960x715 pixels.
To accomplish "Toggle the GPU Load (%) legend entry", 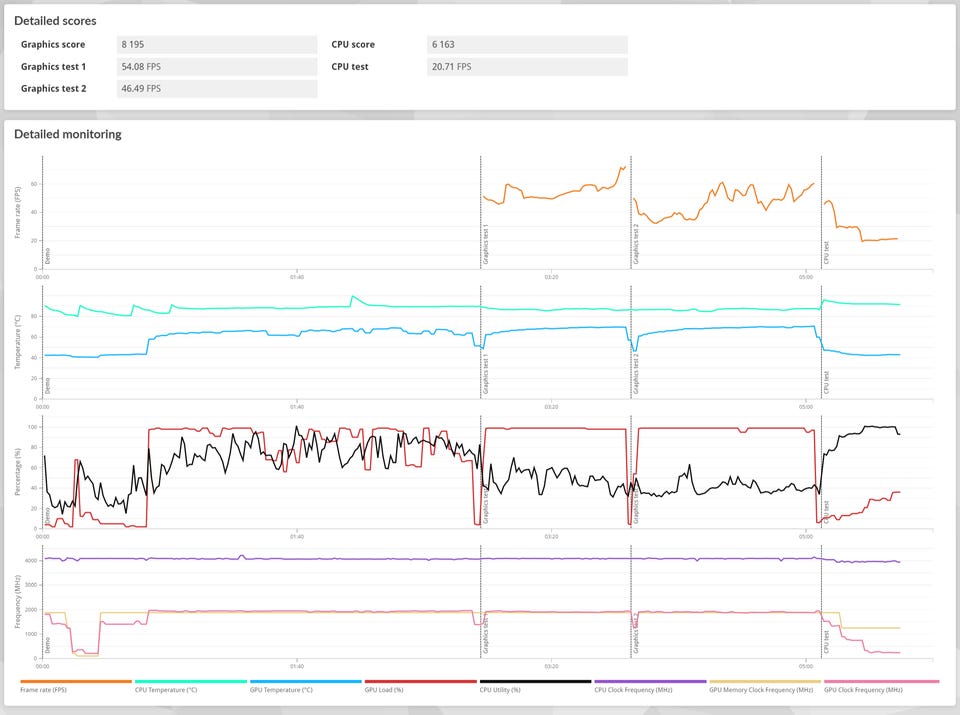I will click(x=421, y=686).
